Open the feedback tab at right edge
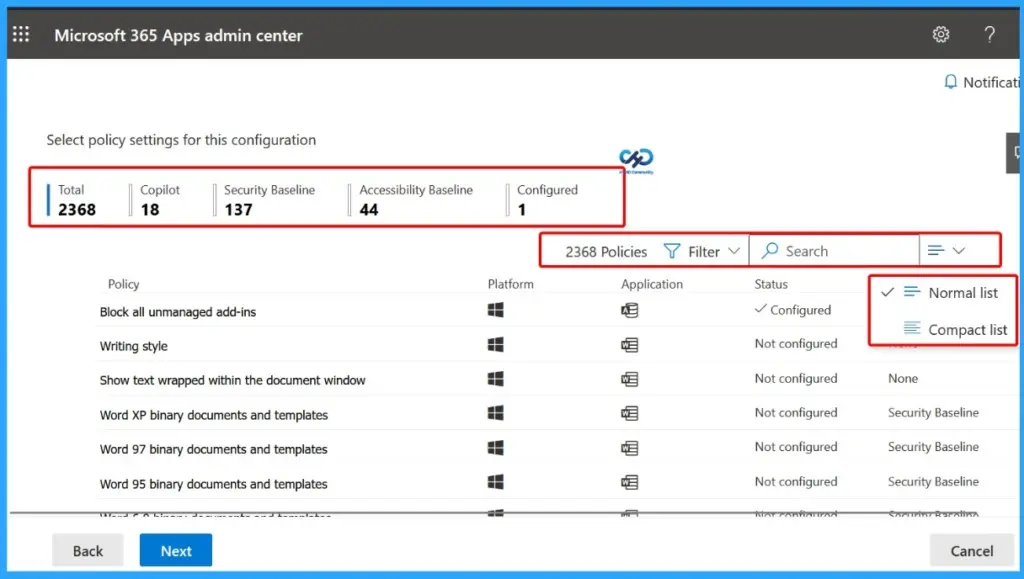1024x579 pixels. coord(1015,153)
